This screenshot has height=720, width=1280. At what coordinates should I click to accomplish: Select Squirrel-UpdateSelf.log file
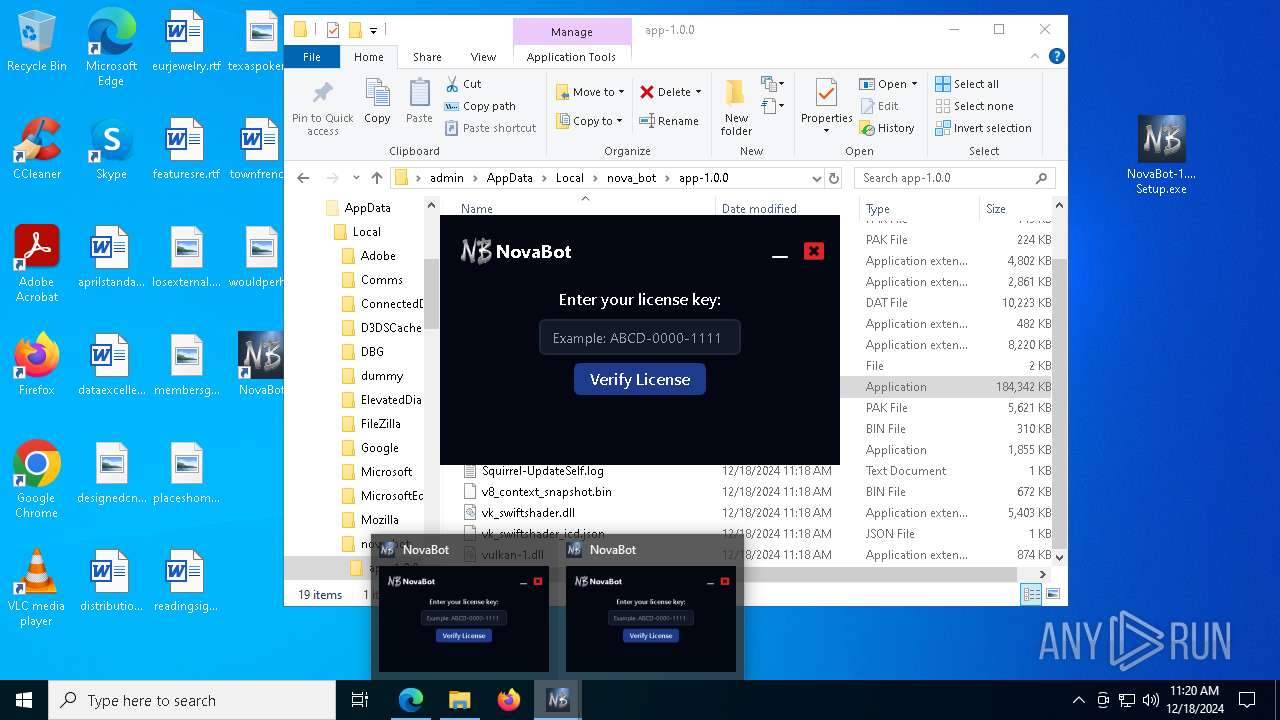pos(542,471)
